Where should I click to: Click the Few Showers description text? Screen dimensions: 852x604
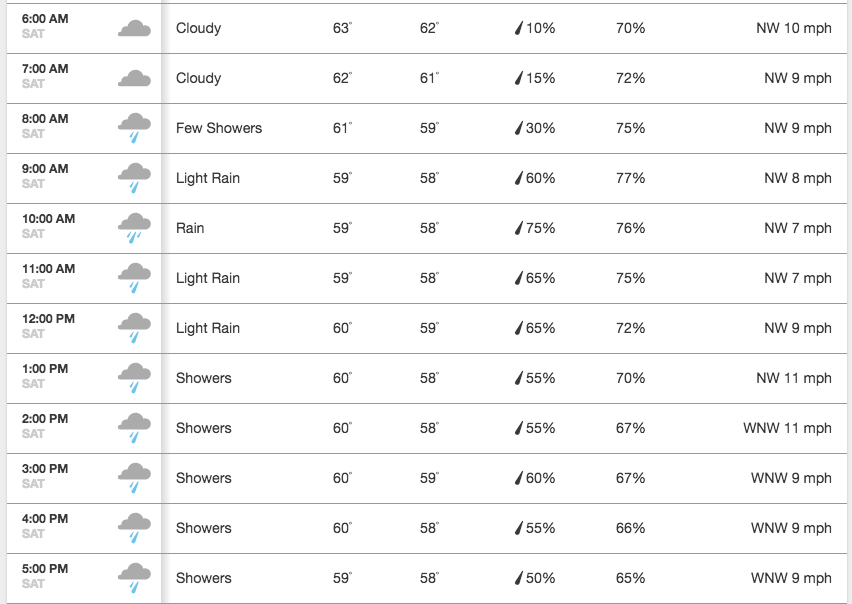pyautogui.click(x=219, y=128)
